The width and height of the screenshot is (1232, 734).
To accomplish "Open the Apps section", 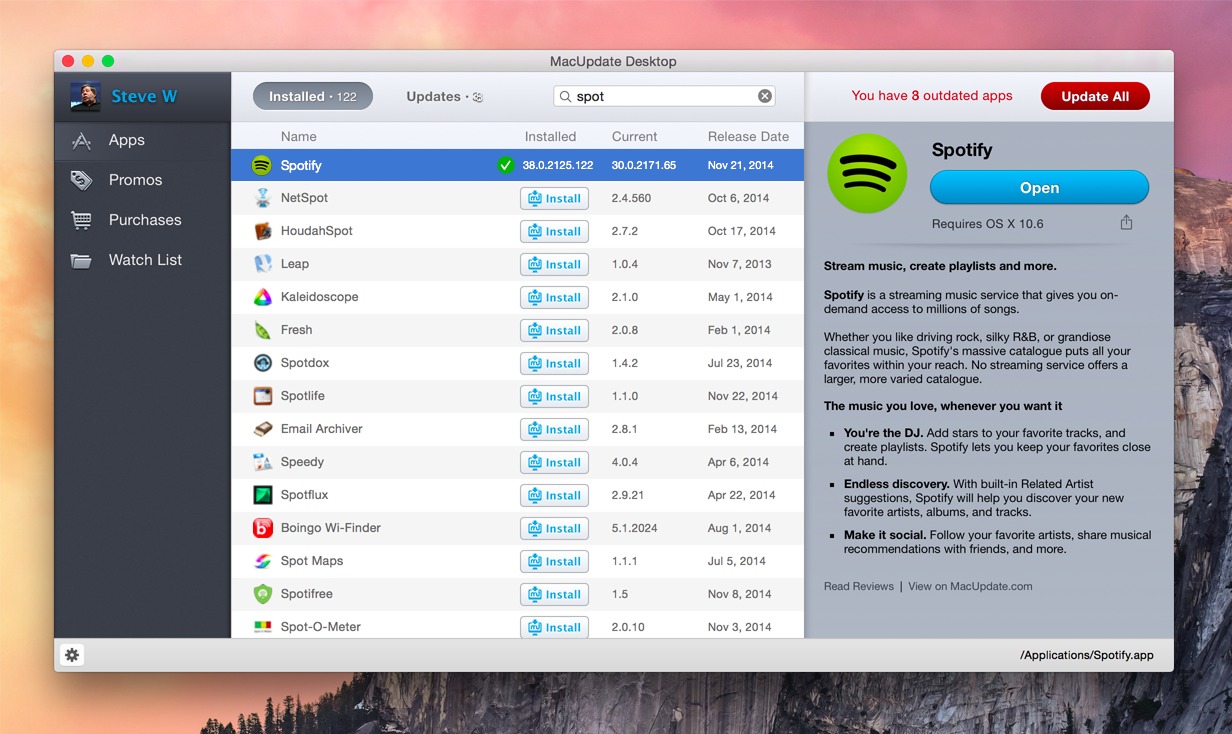I will click(x=143, y=140).
